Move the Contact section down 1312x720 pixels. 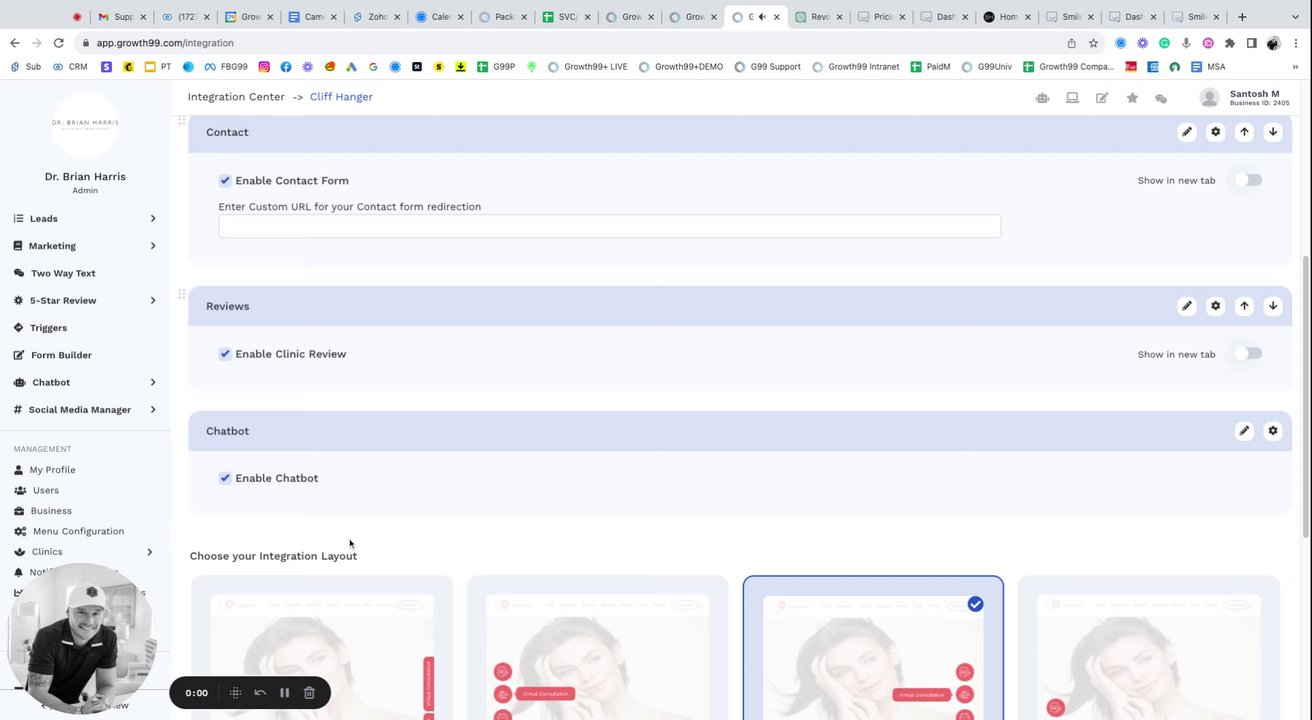tap(1273, 132)
